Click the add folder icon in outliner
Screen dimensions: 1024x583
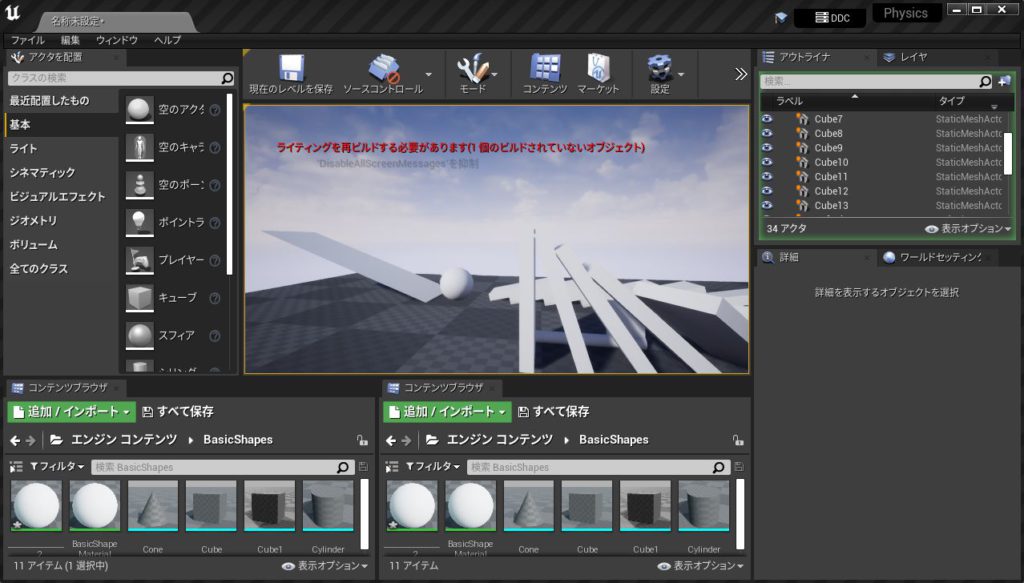[x=1004, y=82]
